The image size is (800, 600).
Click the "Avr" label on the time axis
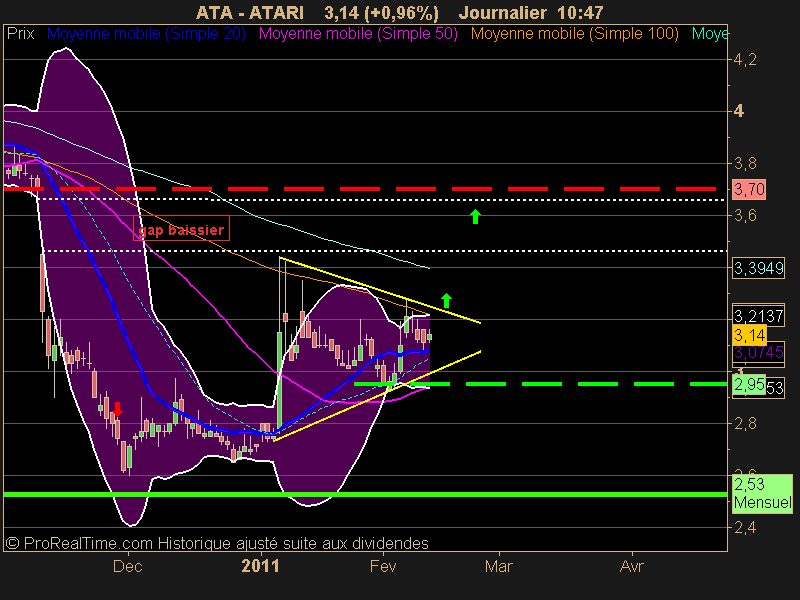tap(632, 566)
